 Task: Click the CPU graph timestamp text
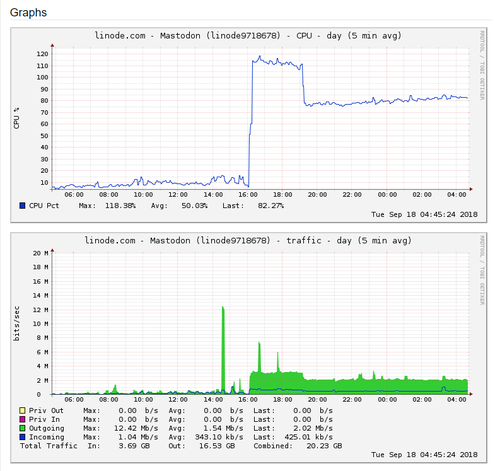pyautogui.click(x=424, y=214)
